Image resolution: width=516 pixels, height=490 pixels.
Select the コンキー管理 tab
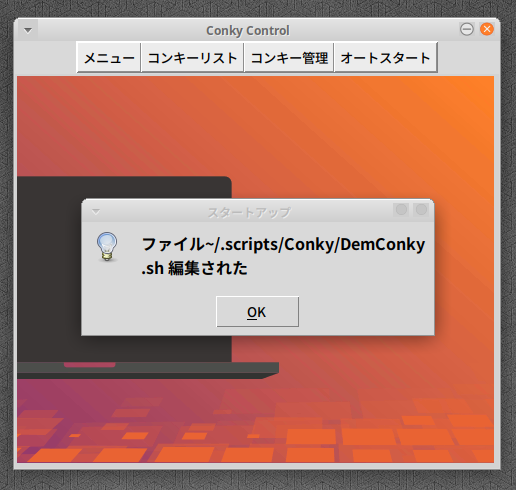tap(289, 57)
